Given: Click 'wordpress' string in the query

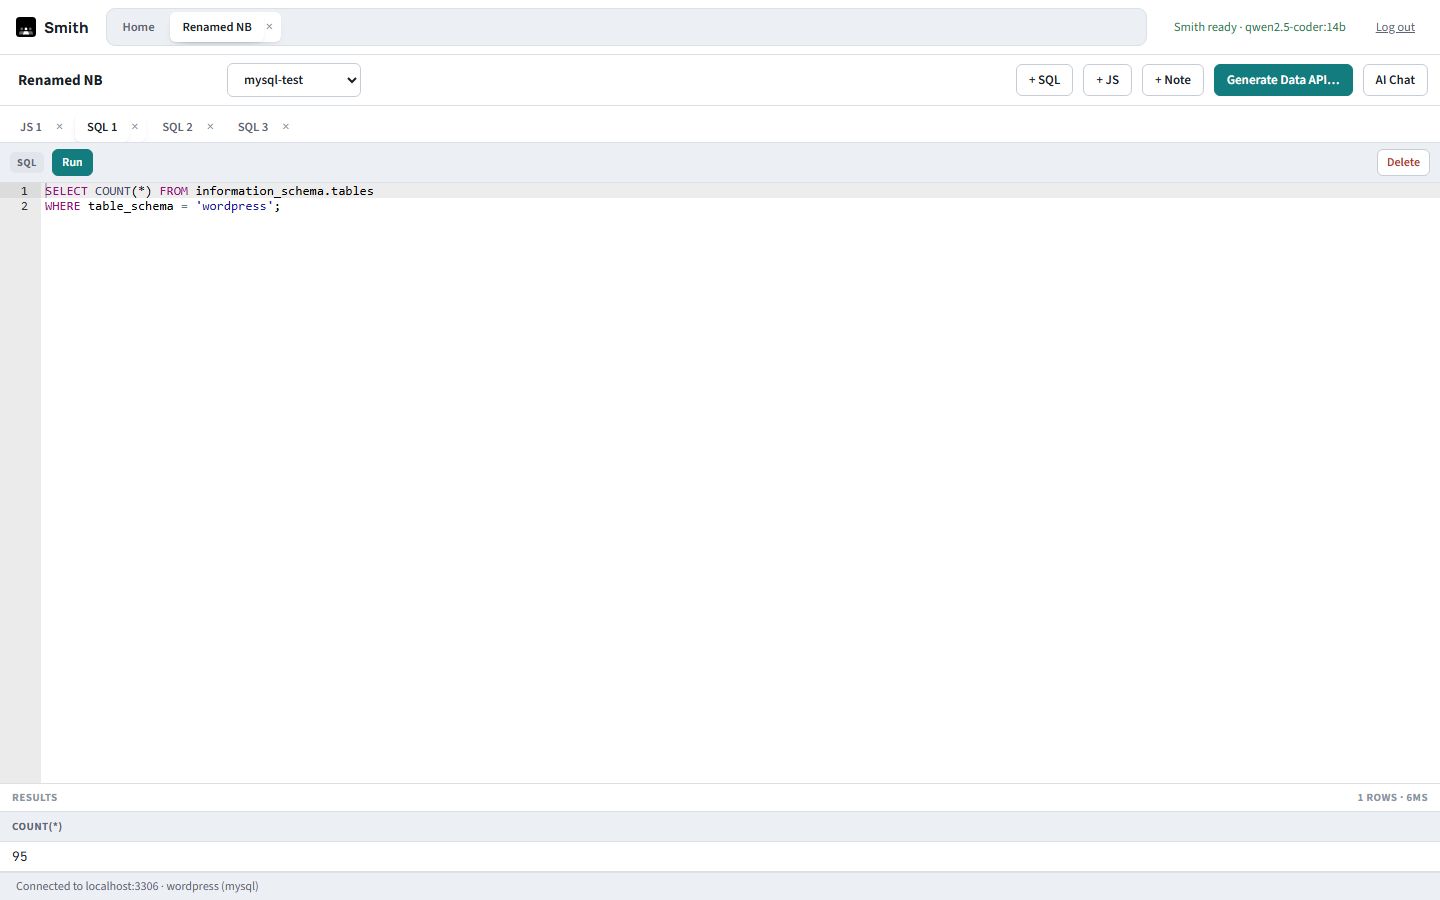Looking at the screenshot, I should [x=235, y=206].
